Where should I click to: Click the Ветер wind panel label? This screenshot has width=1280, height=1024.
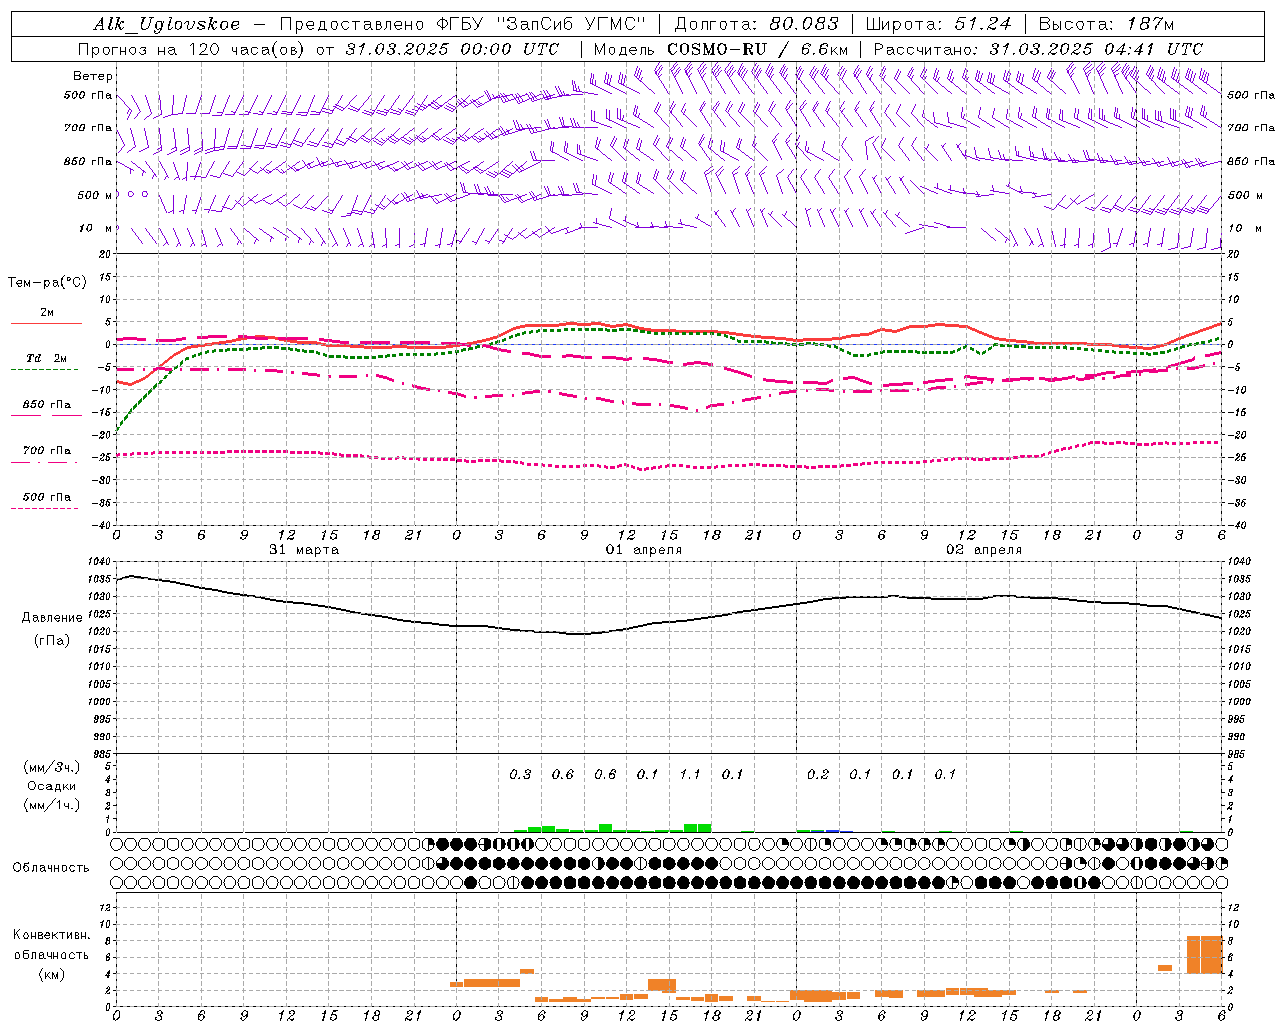[x=92, y=76]
